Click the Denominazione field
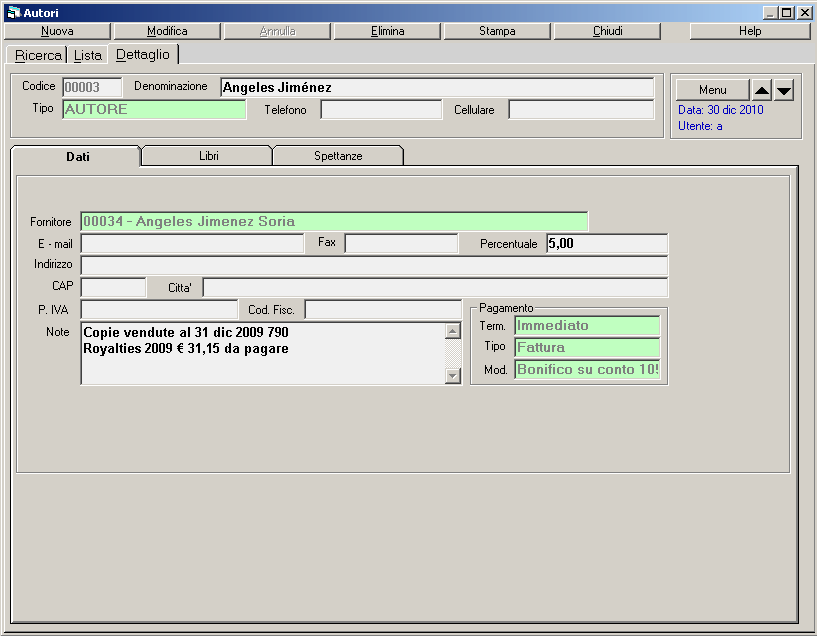 pos(437,88)
